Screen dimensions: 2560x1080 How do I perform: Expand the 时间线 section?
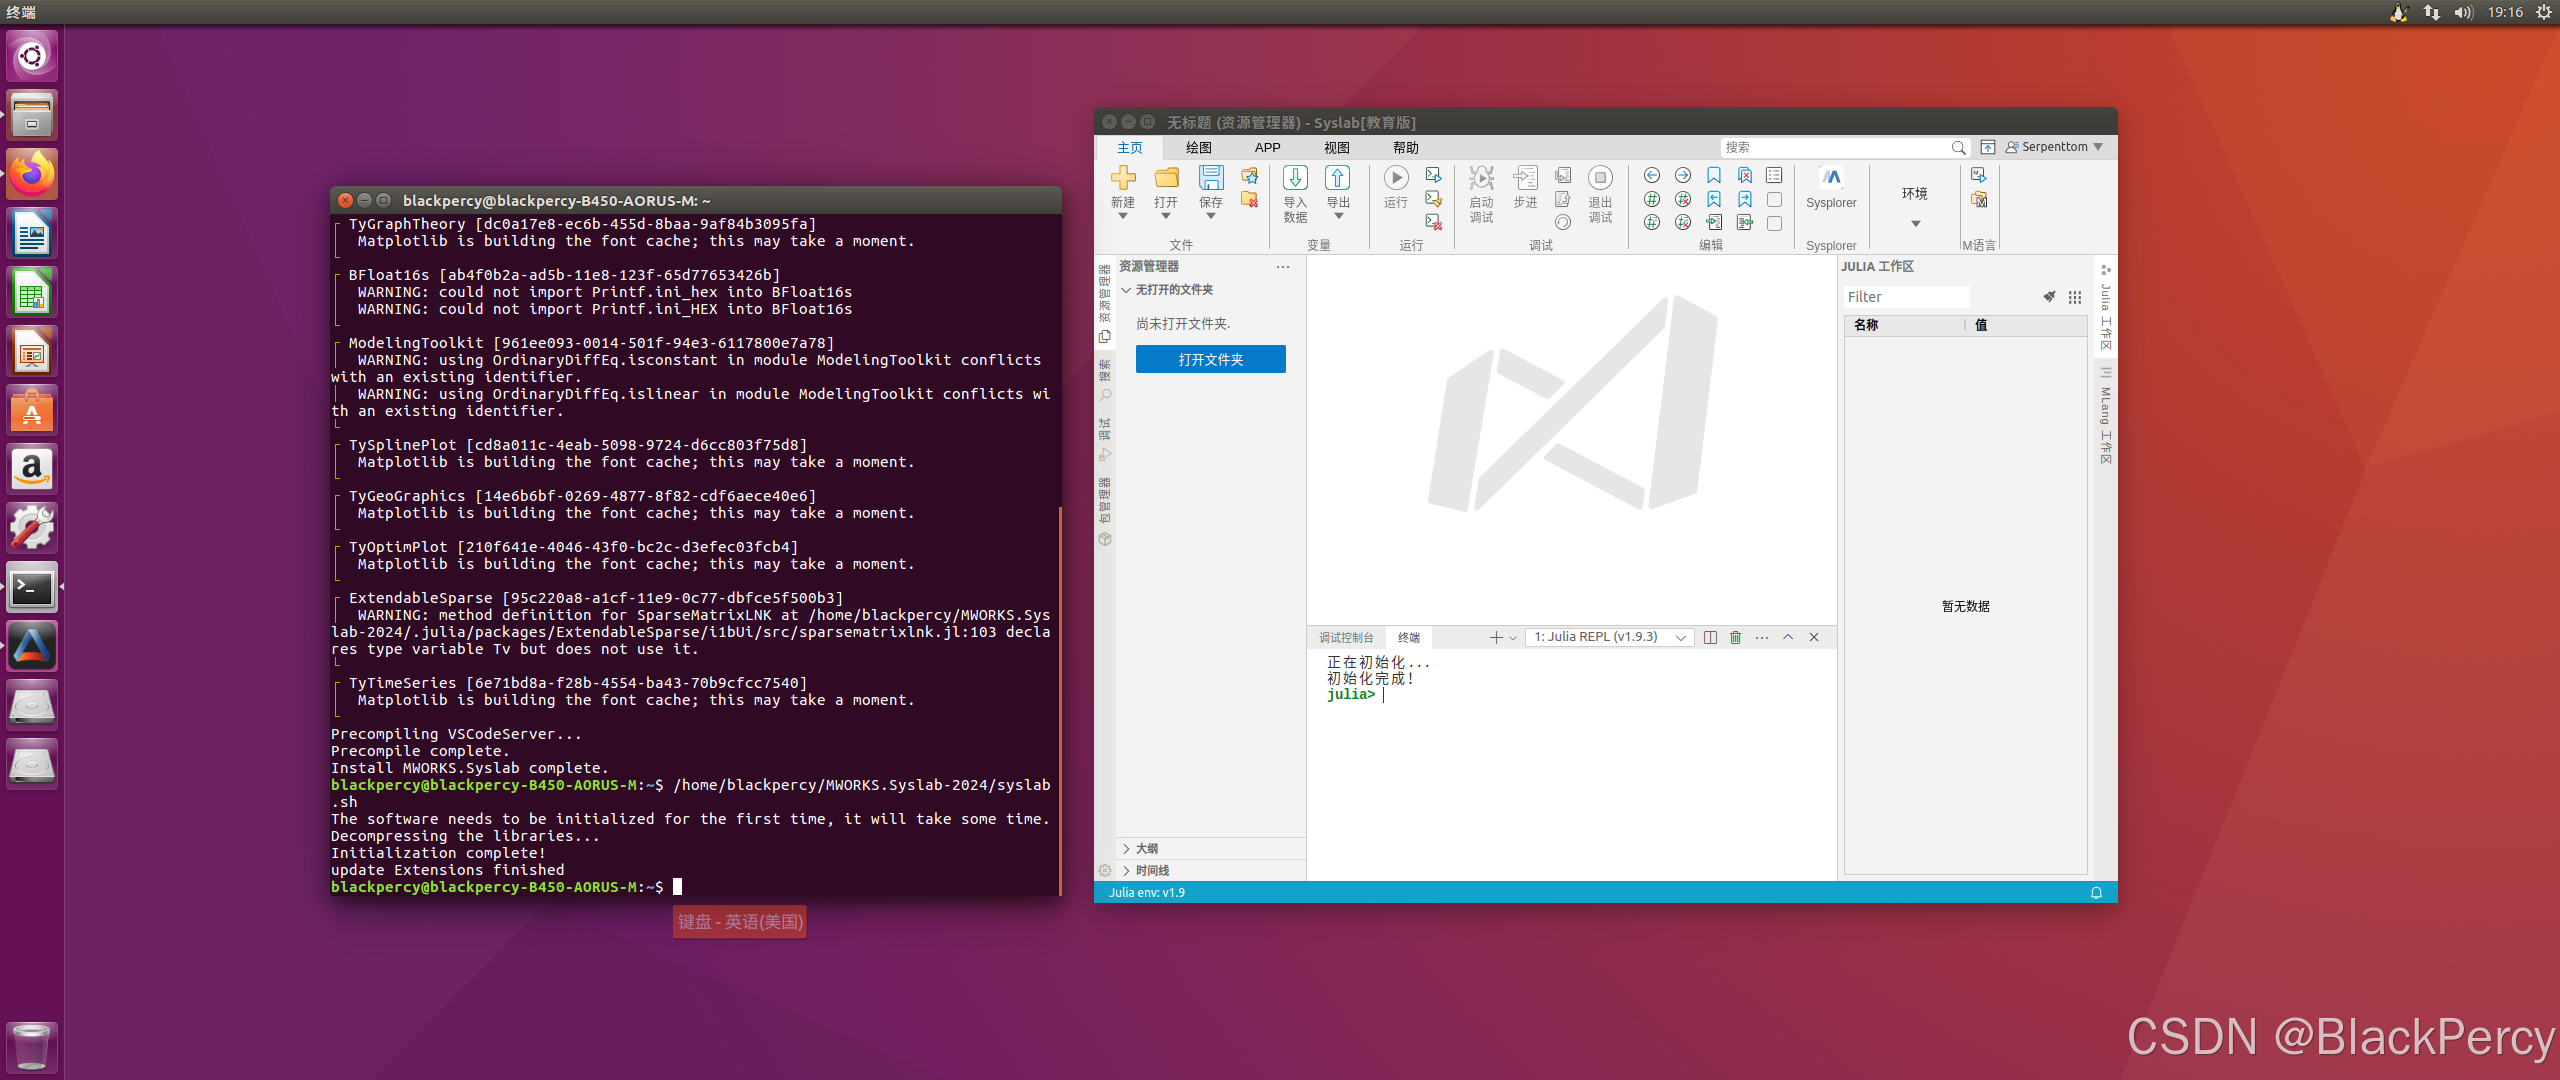tap(1211, 871)
